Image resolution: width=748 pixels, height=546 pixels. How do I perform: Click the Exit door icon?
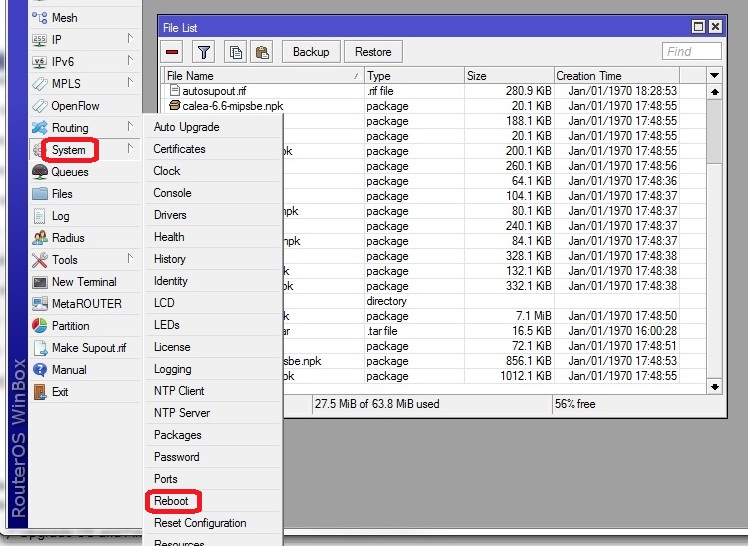(40, 392)
